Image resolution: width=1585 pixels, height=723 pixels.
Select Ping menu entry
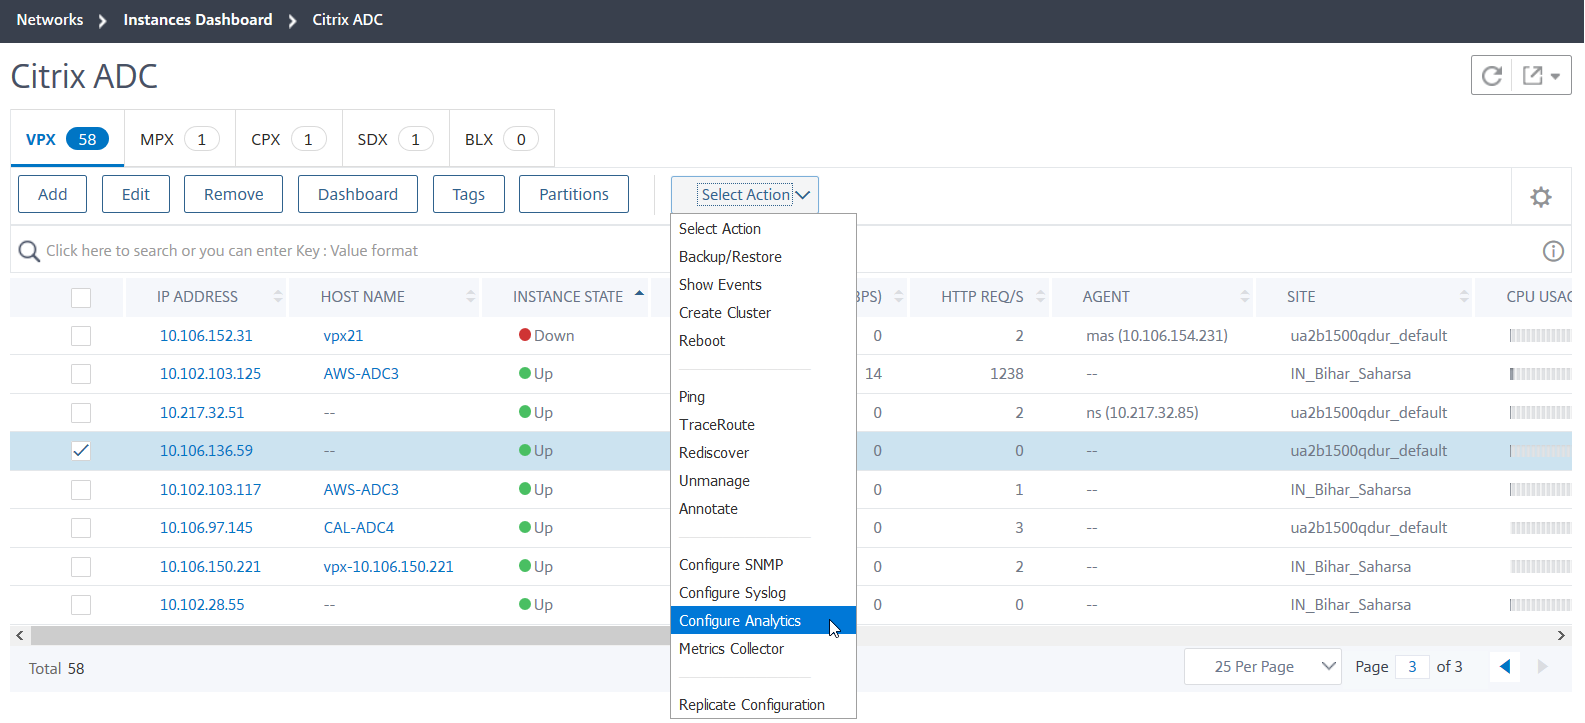(763, 397)
